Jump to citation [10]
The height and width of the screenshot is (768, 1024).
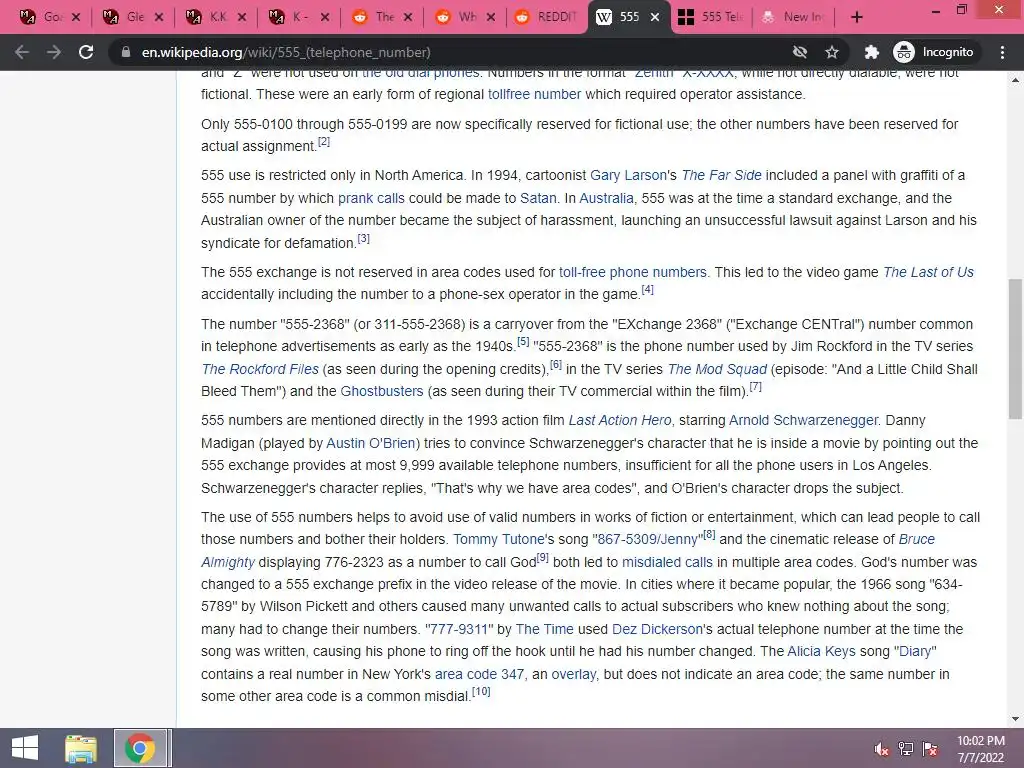point(481,692)
